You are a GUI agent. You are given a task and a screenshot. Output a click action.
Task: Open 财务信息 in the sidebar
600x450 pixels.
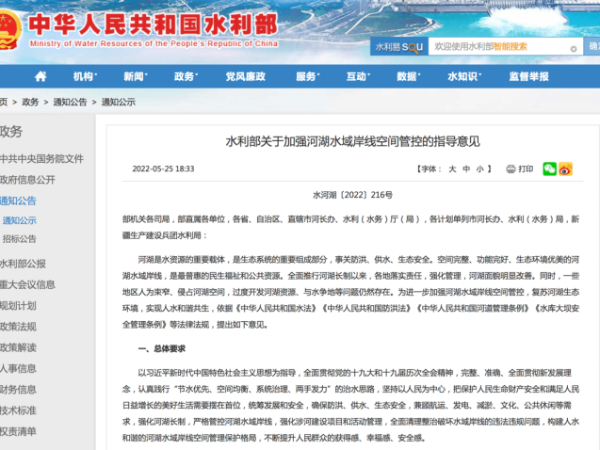click(x=18, y=390)
